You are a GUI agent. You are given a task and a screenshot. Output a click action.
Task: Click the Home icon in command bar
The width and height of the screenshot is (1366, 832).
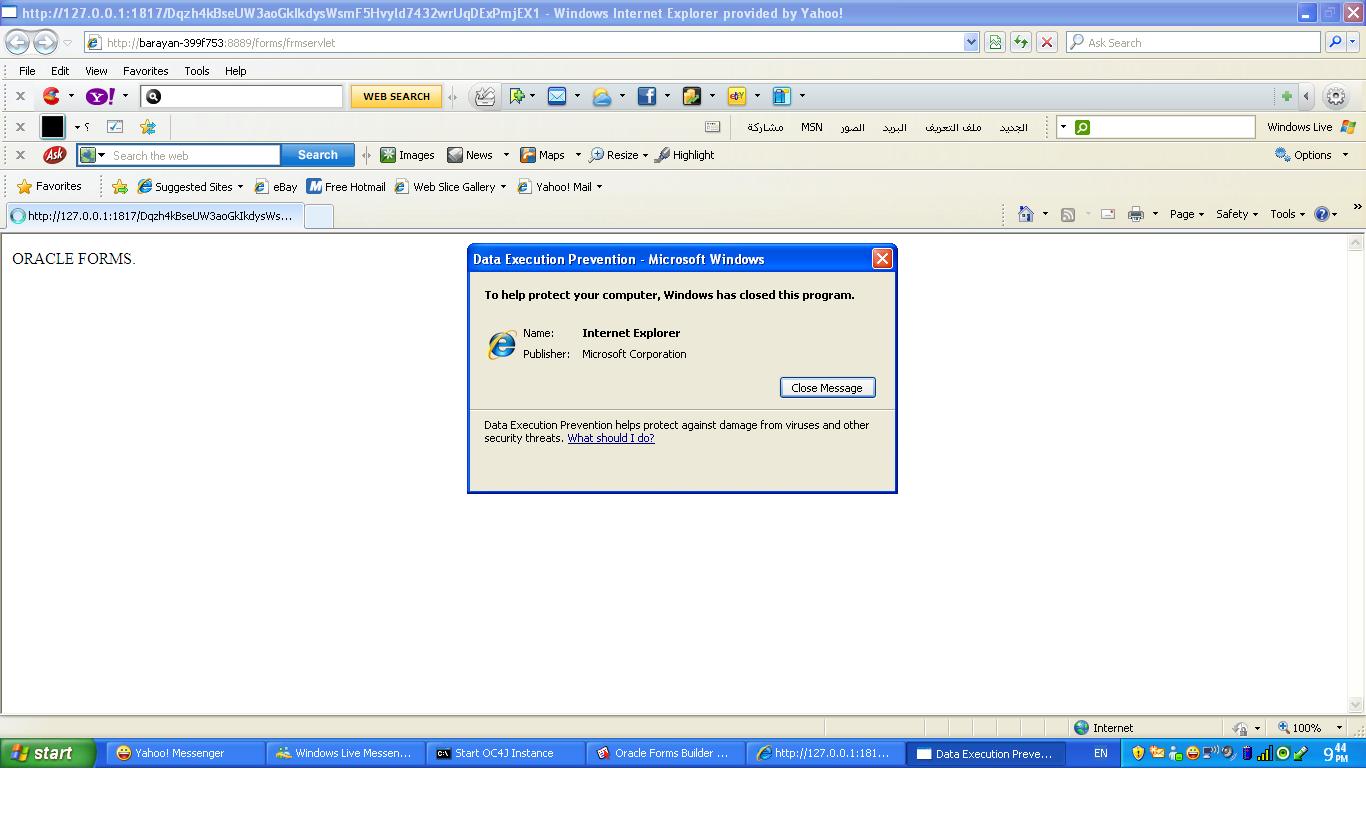coord(1025,214)
